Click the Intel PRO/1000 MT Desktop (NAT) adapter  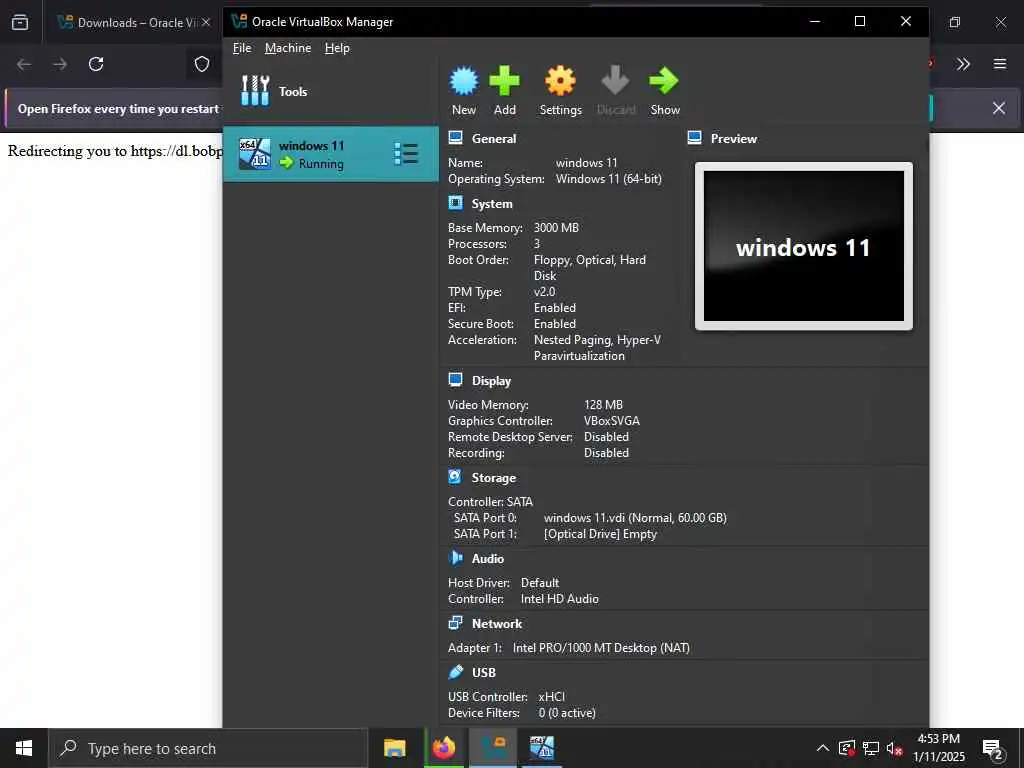pyautogui.click(x=601, y=648)
